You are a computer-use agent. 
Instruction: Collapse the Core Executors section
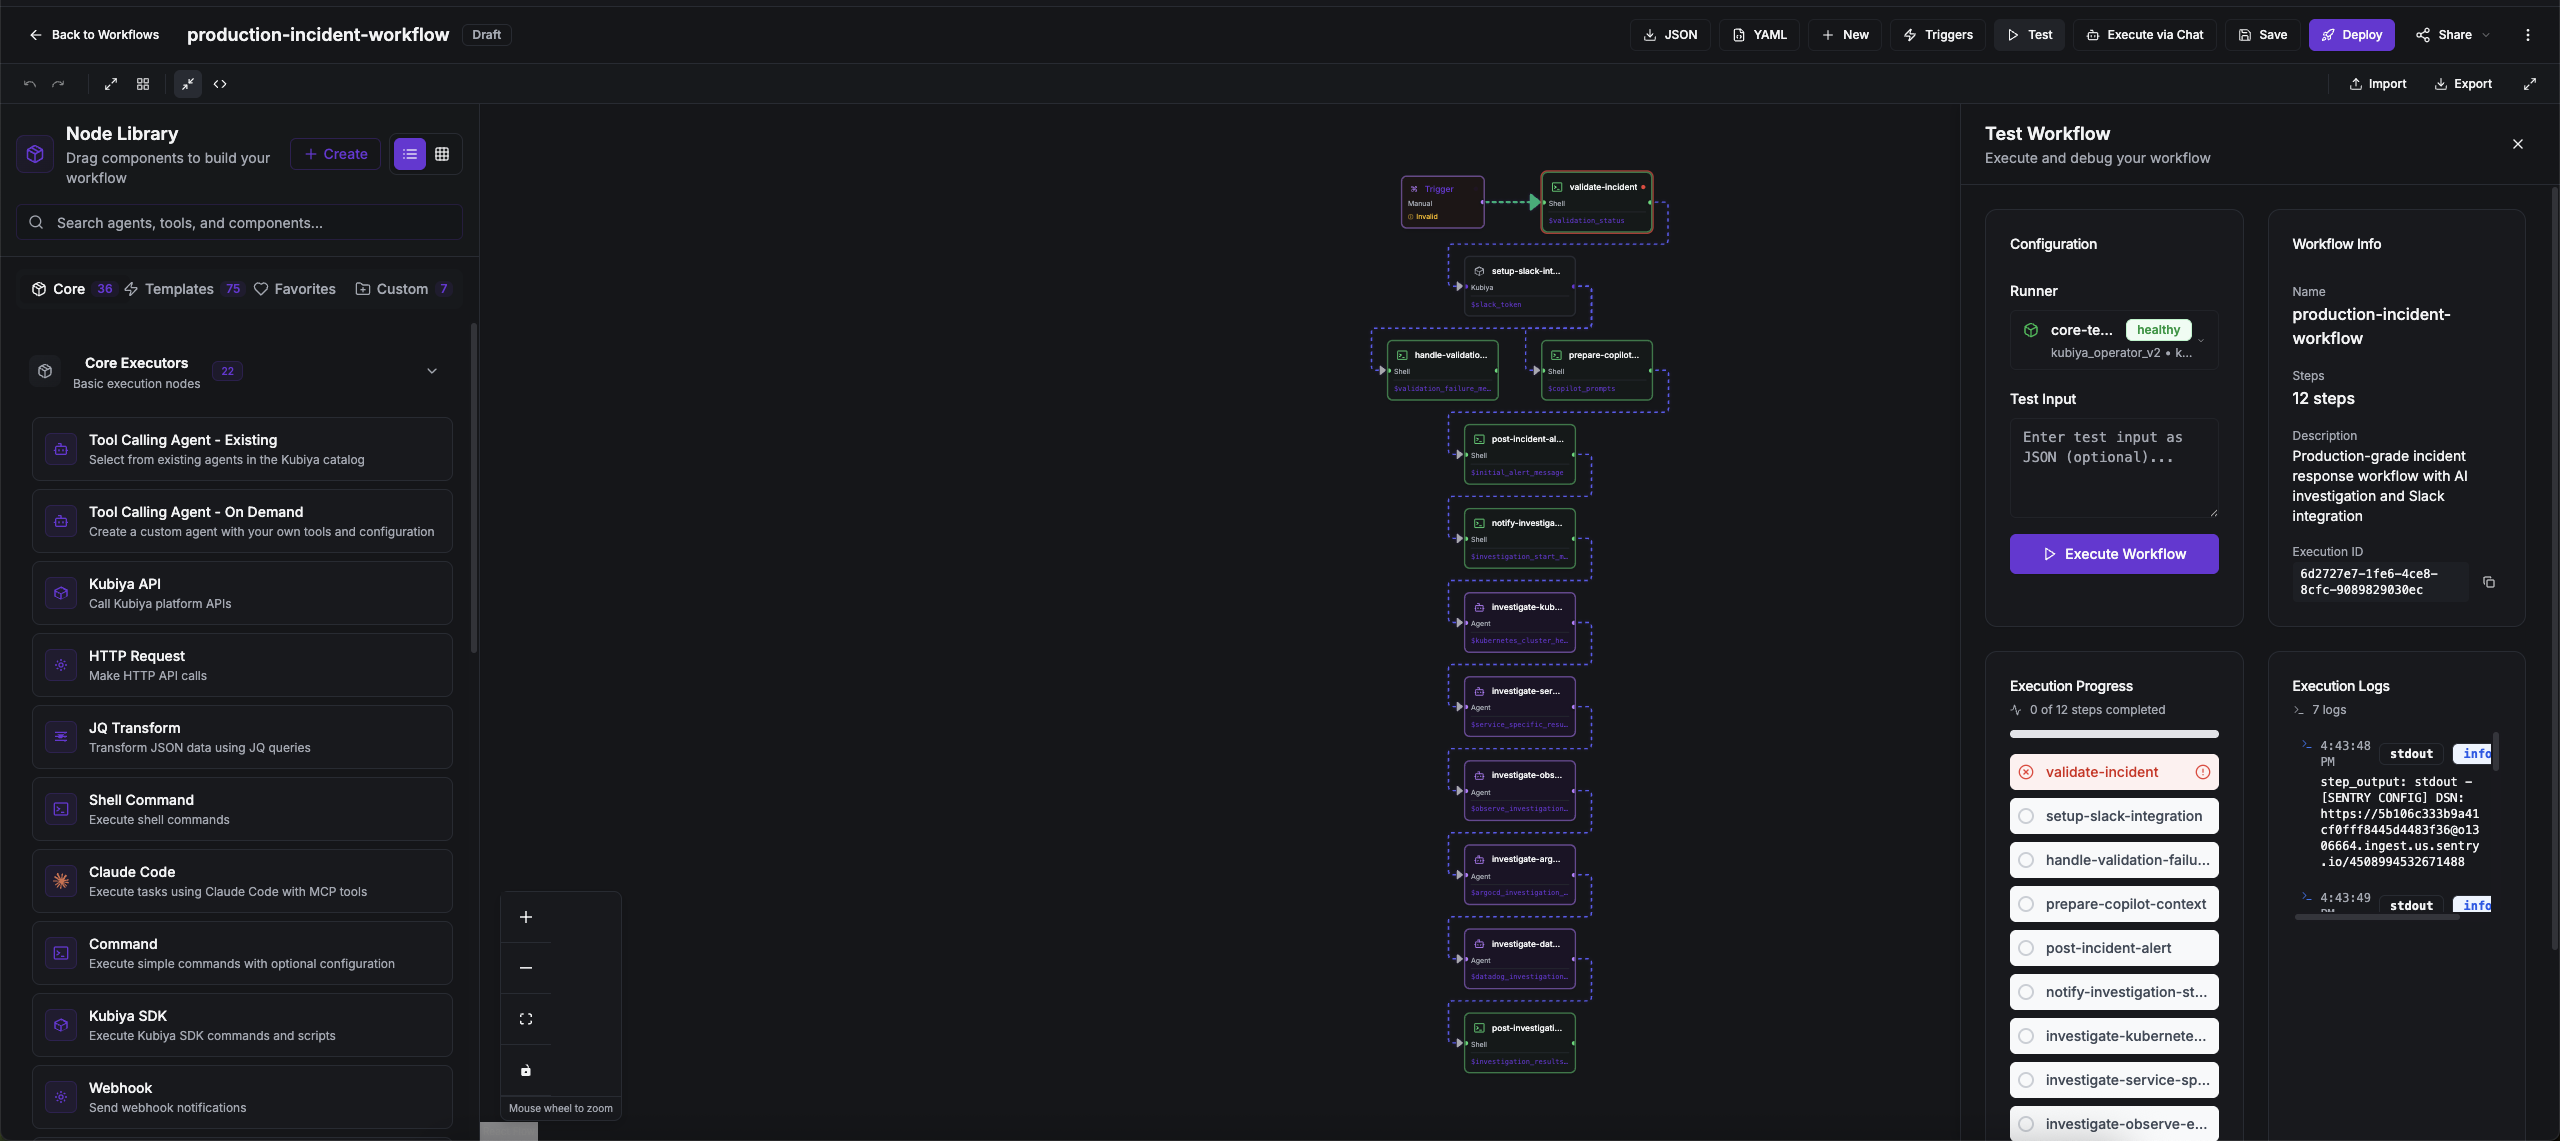pyautogui.click(x=432, y=371)
